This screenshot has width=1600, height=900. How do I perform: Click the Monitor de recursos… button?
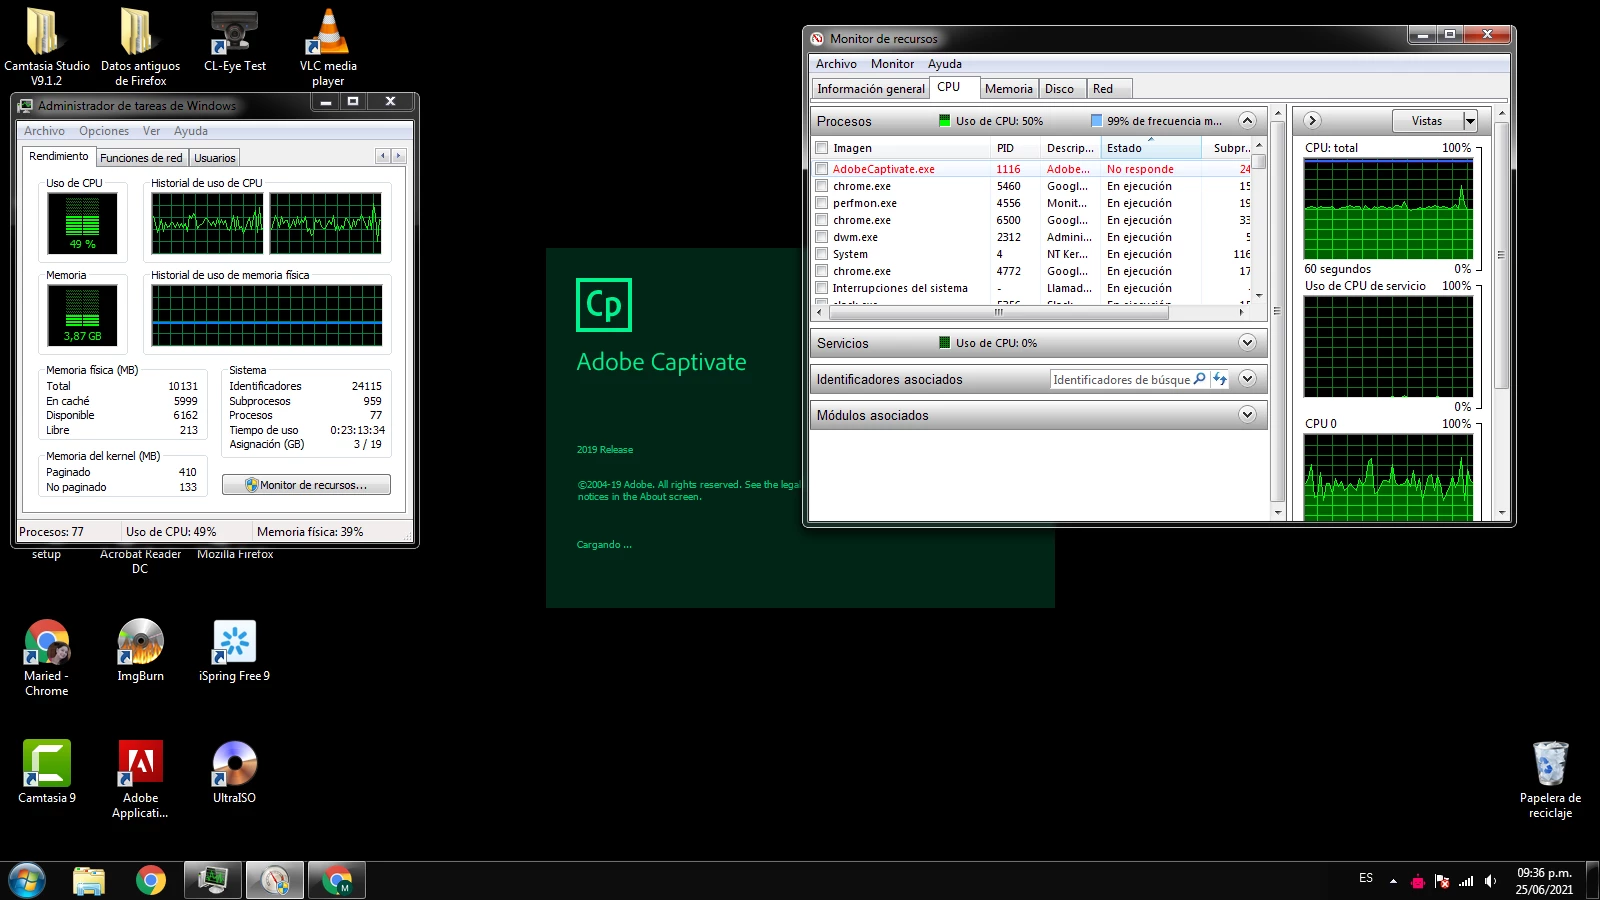click(306, 485)
